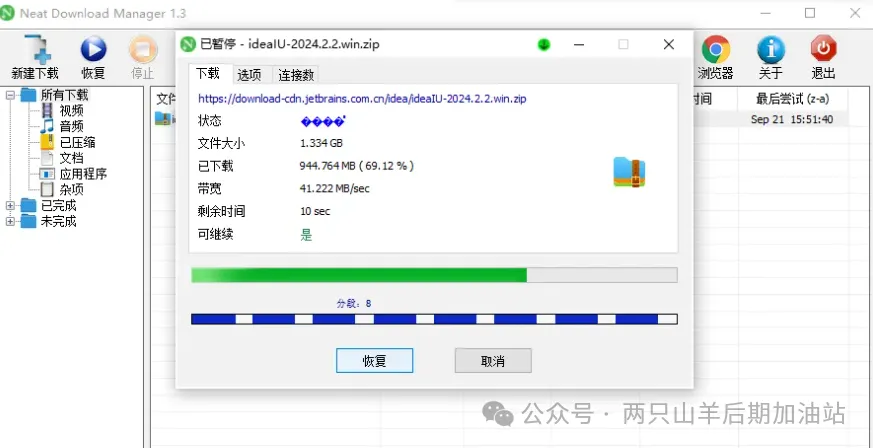Expand the Incomplete (未完成) tree node
The image size is (873, 448).
pos(10,221)
